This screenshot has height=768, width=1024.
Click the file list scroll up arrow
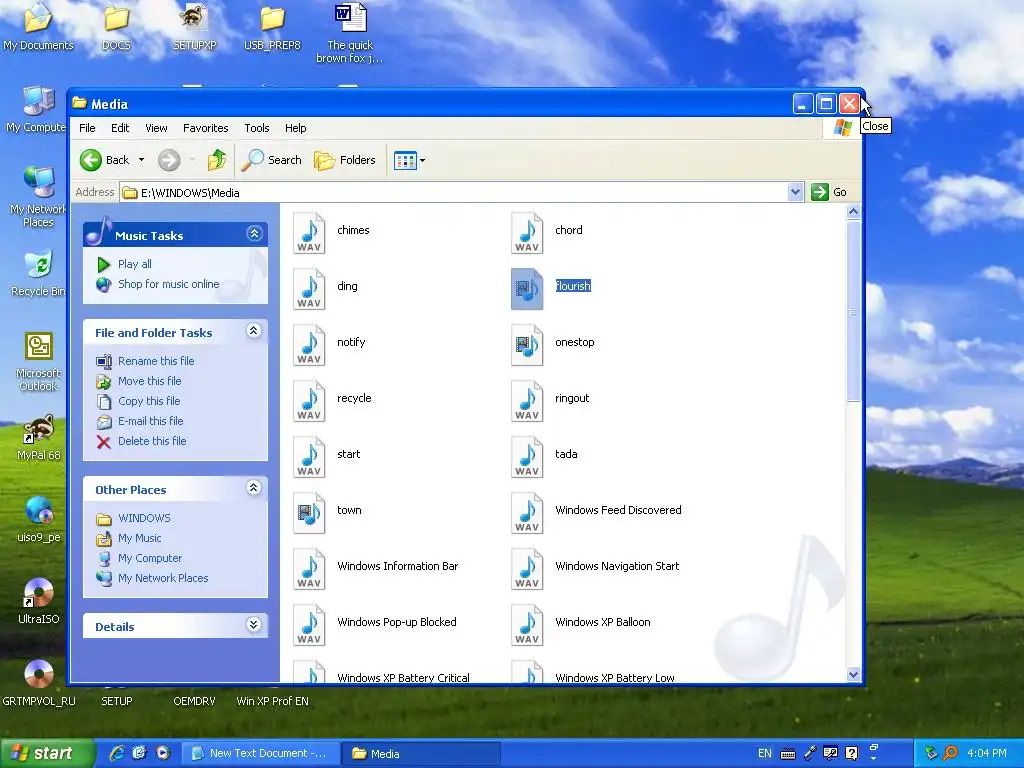pos(853,212)
